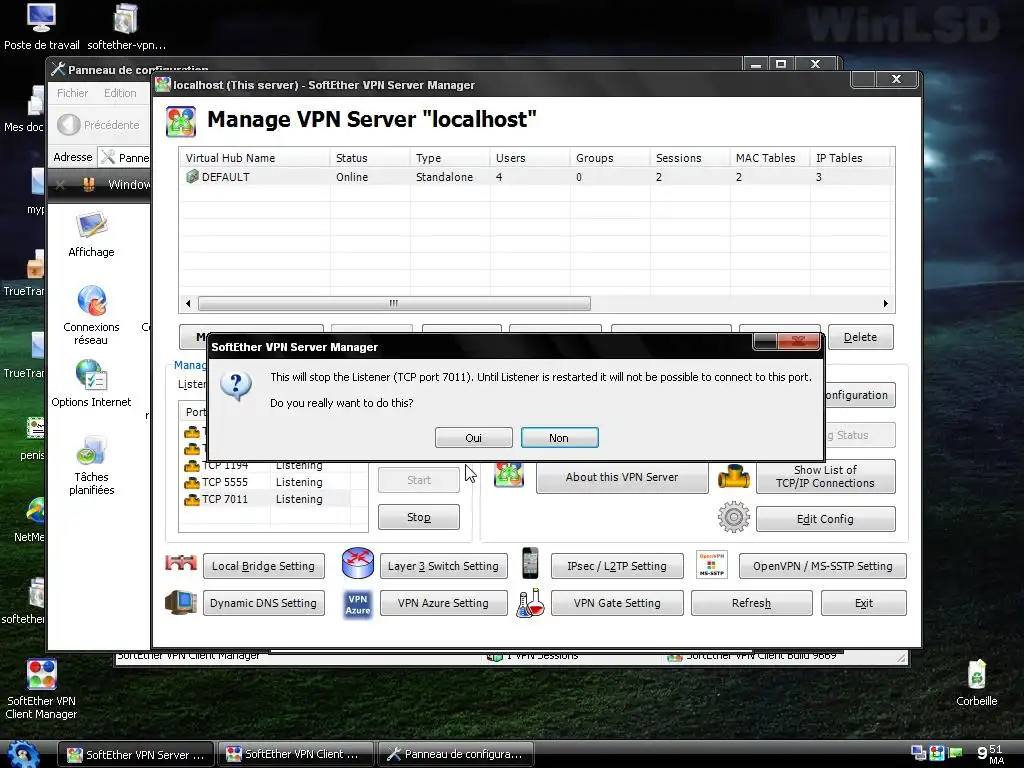Select the TCP 5555 listener row
The height and width of the screenshot is (768, 1024).
pos(266,482)
